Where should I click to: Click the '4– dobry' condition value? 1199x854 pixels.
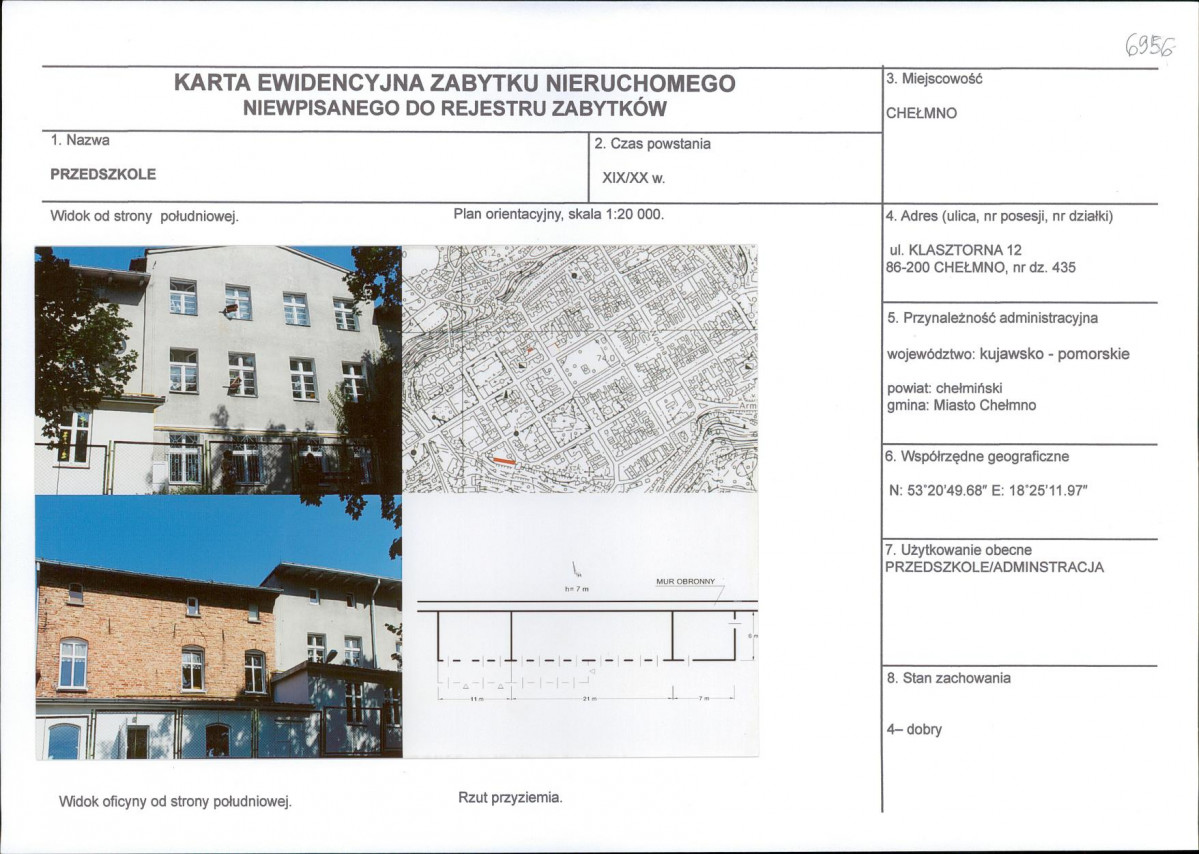[x=914, y=729]
